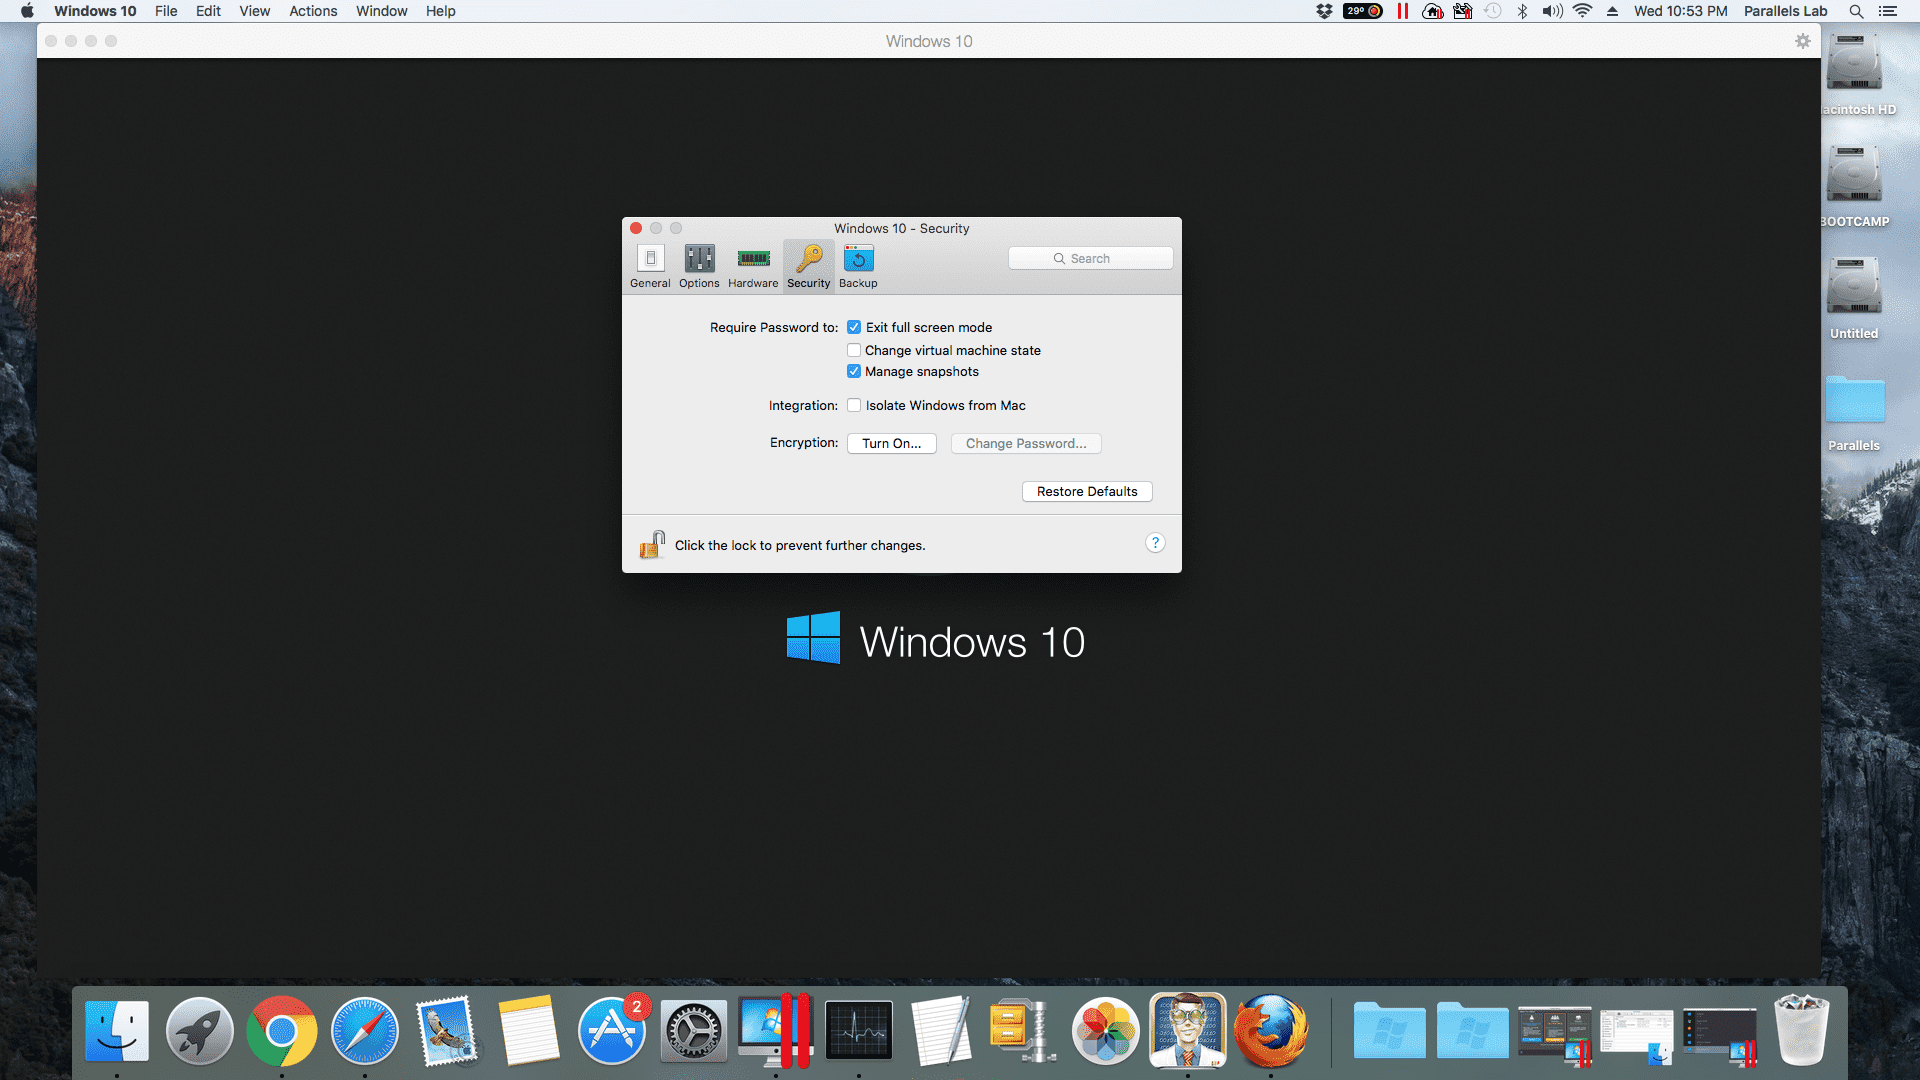This screenshot has height=1080, width=1920.
Task: Open the Windows 10 app menu
Action: (x=95, y=11)
